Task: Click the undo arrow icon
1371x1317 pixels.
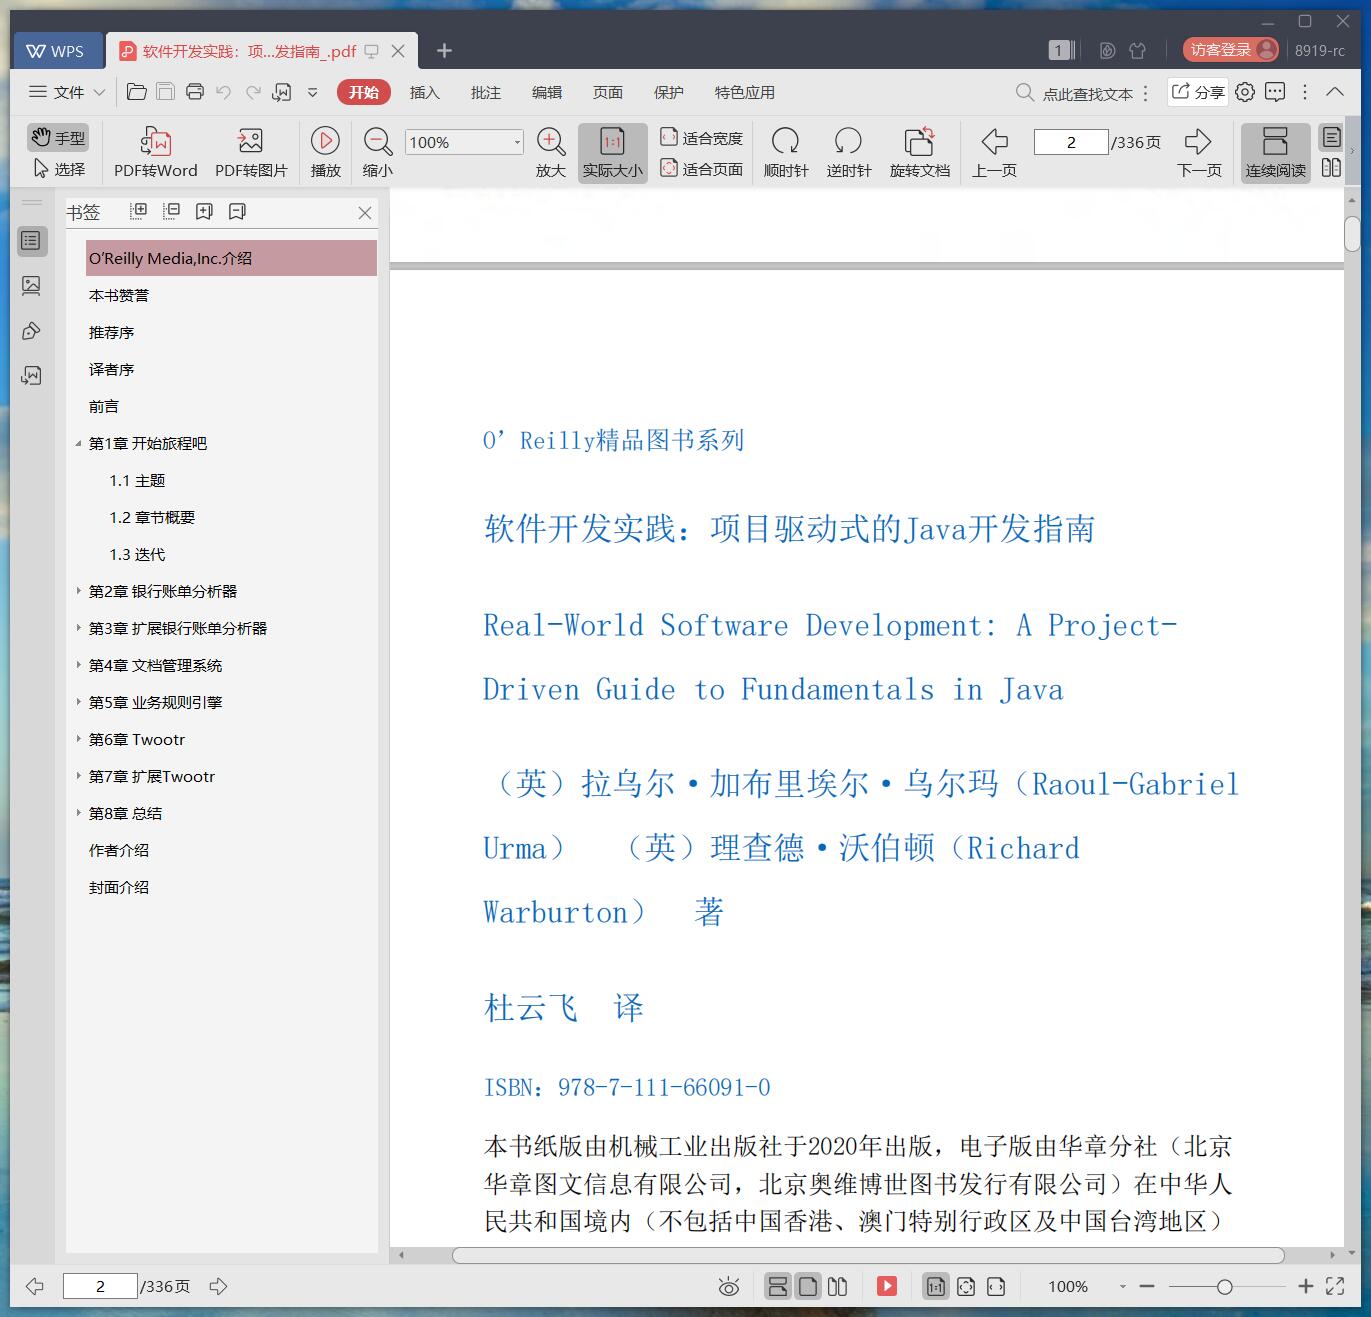Action: click(x=224, y=92)
